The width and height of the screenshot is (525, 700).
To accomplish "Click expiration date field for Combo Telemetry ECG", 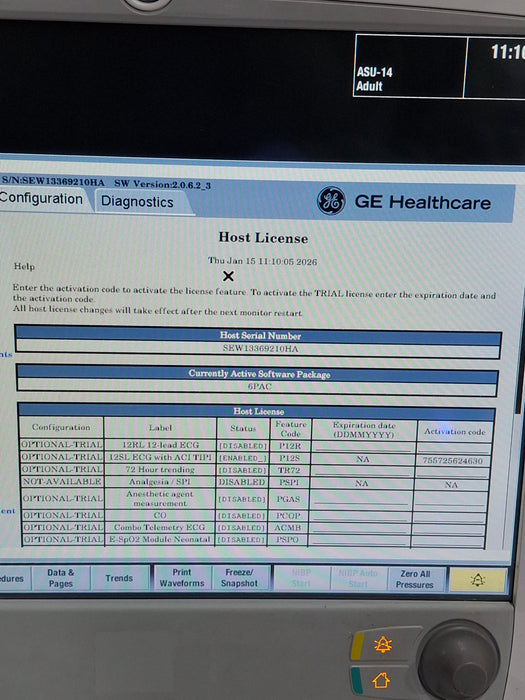I will click(359, 528).
